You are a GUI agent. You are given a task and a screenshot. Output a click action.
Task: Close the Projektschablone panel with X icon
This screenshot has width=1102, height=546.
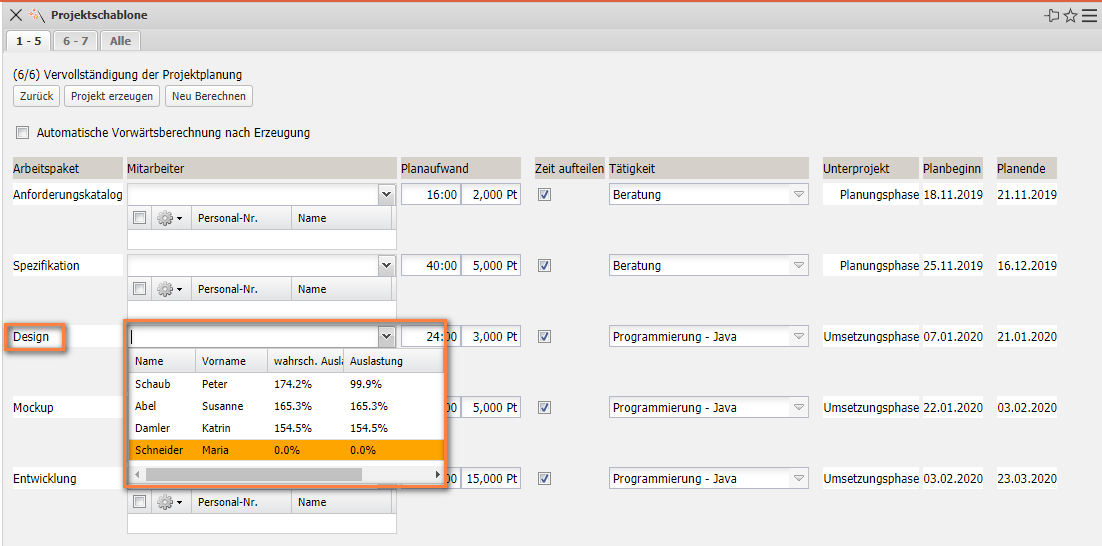point(15,15)
